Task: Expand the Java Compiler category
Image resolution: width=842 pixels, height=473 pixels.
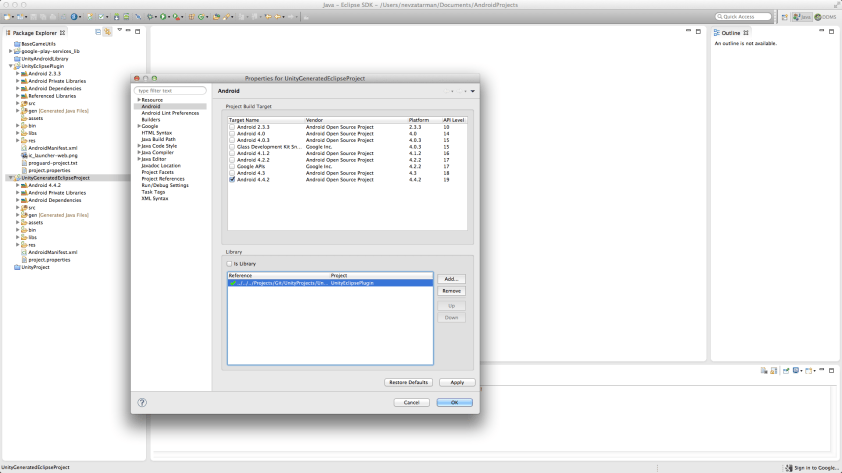Action: coord(139,152)
